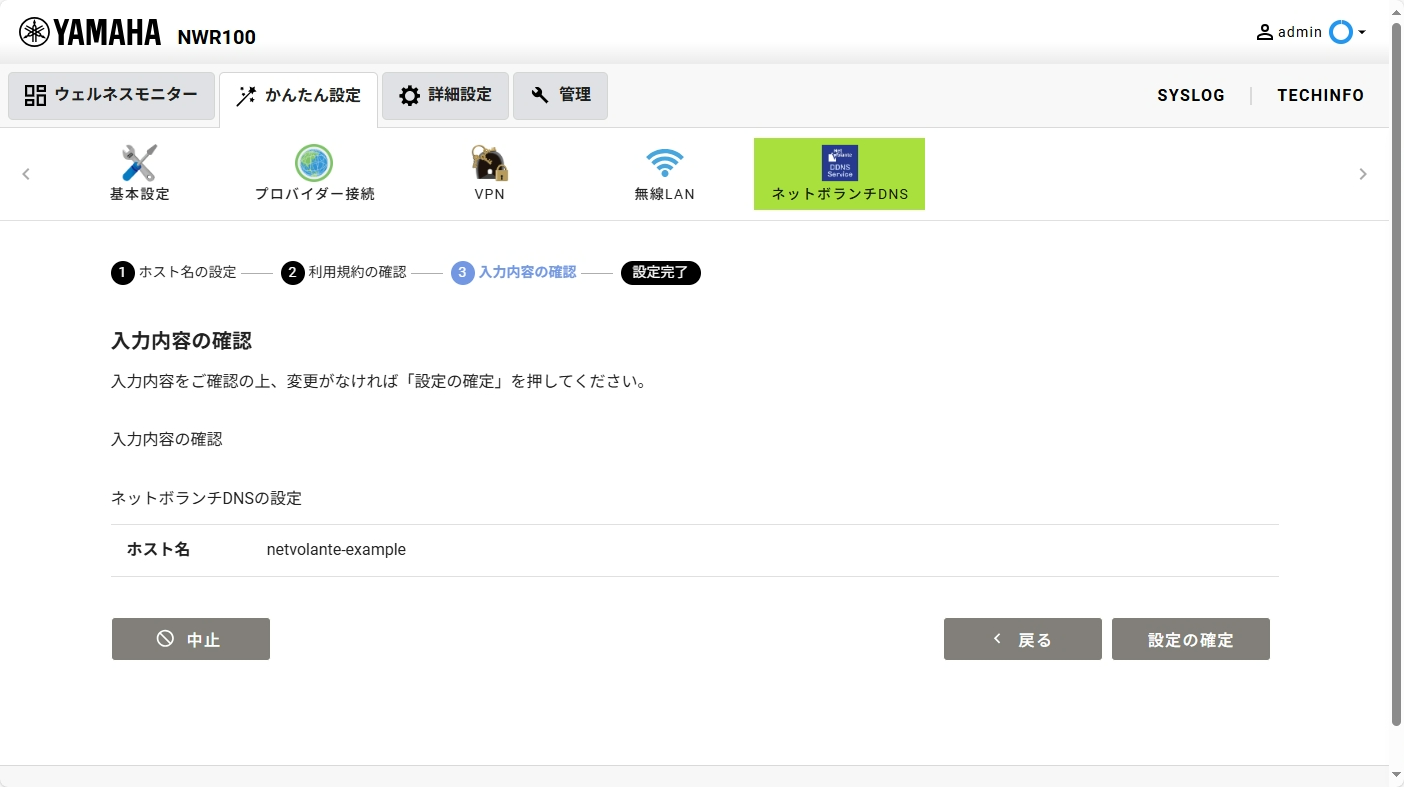Click the Yamaha logo
The width and height of the screenshot is (1404, 787).
click(90, 33)
